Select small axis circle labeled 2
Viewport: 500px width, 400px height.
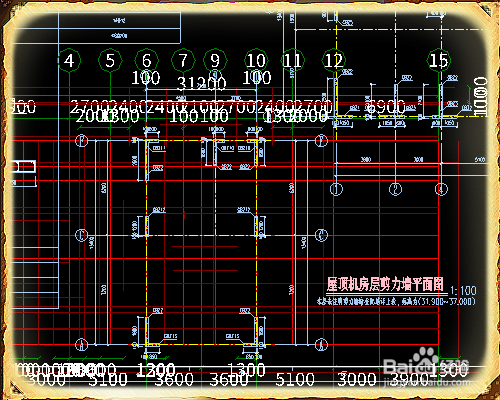395,189
